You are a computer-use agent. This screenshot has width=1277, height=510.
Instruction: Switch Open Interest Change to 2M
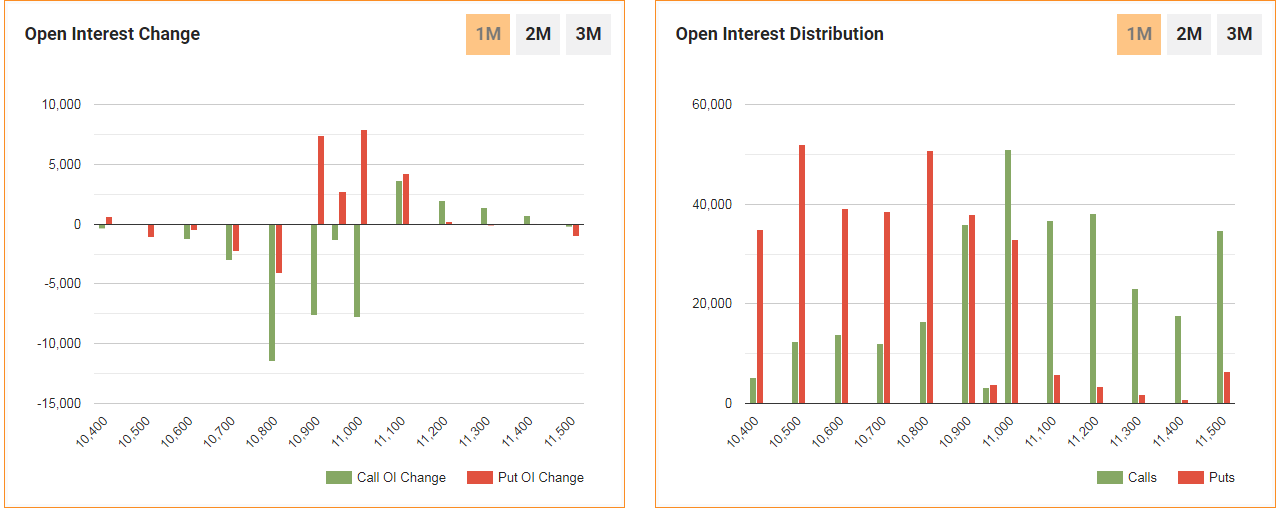538,34
